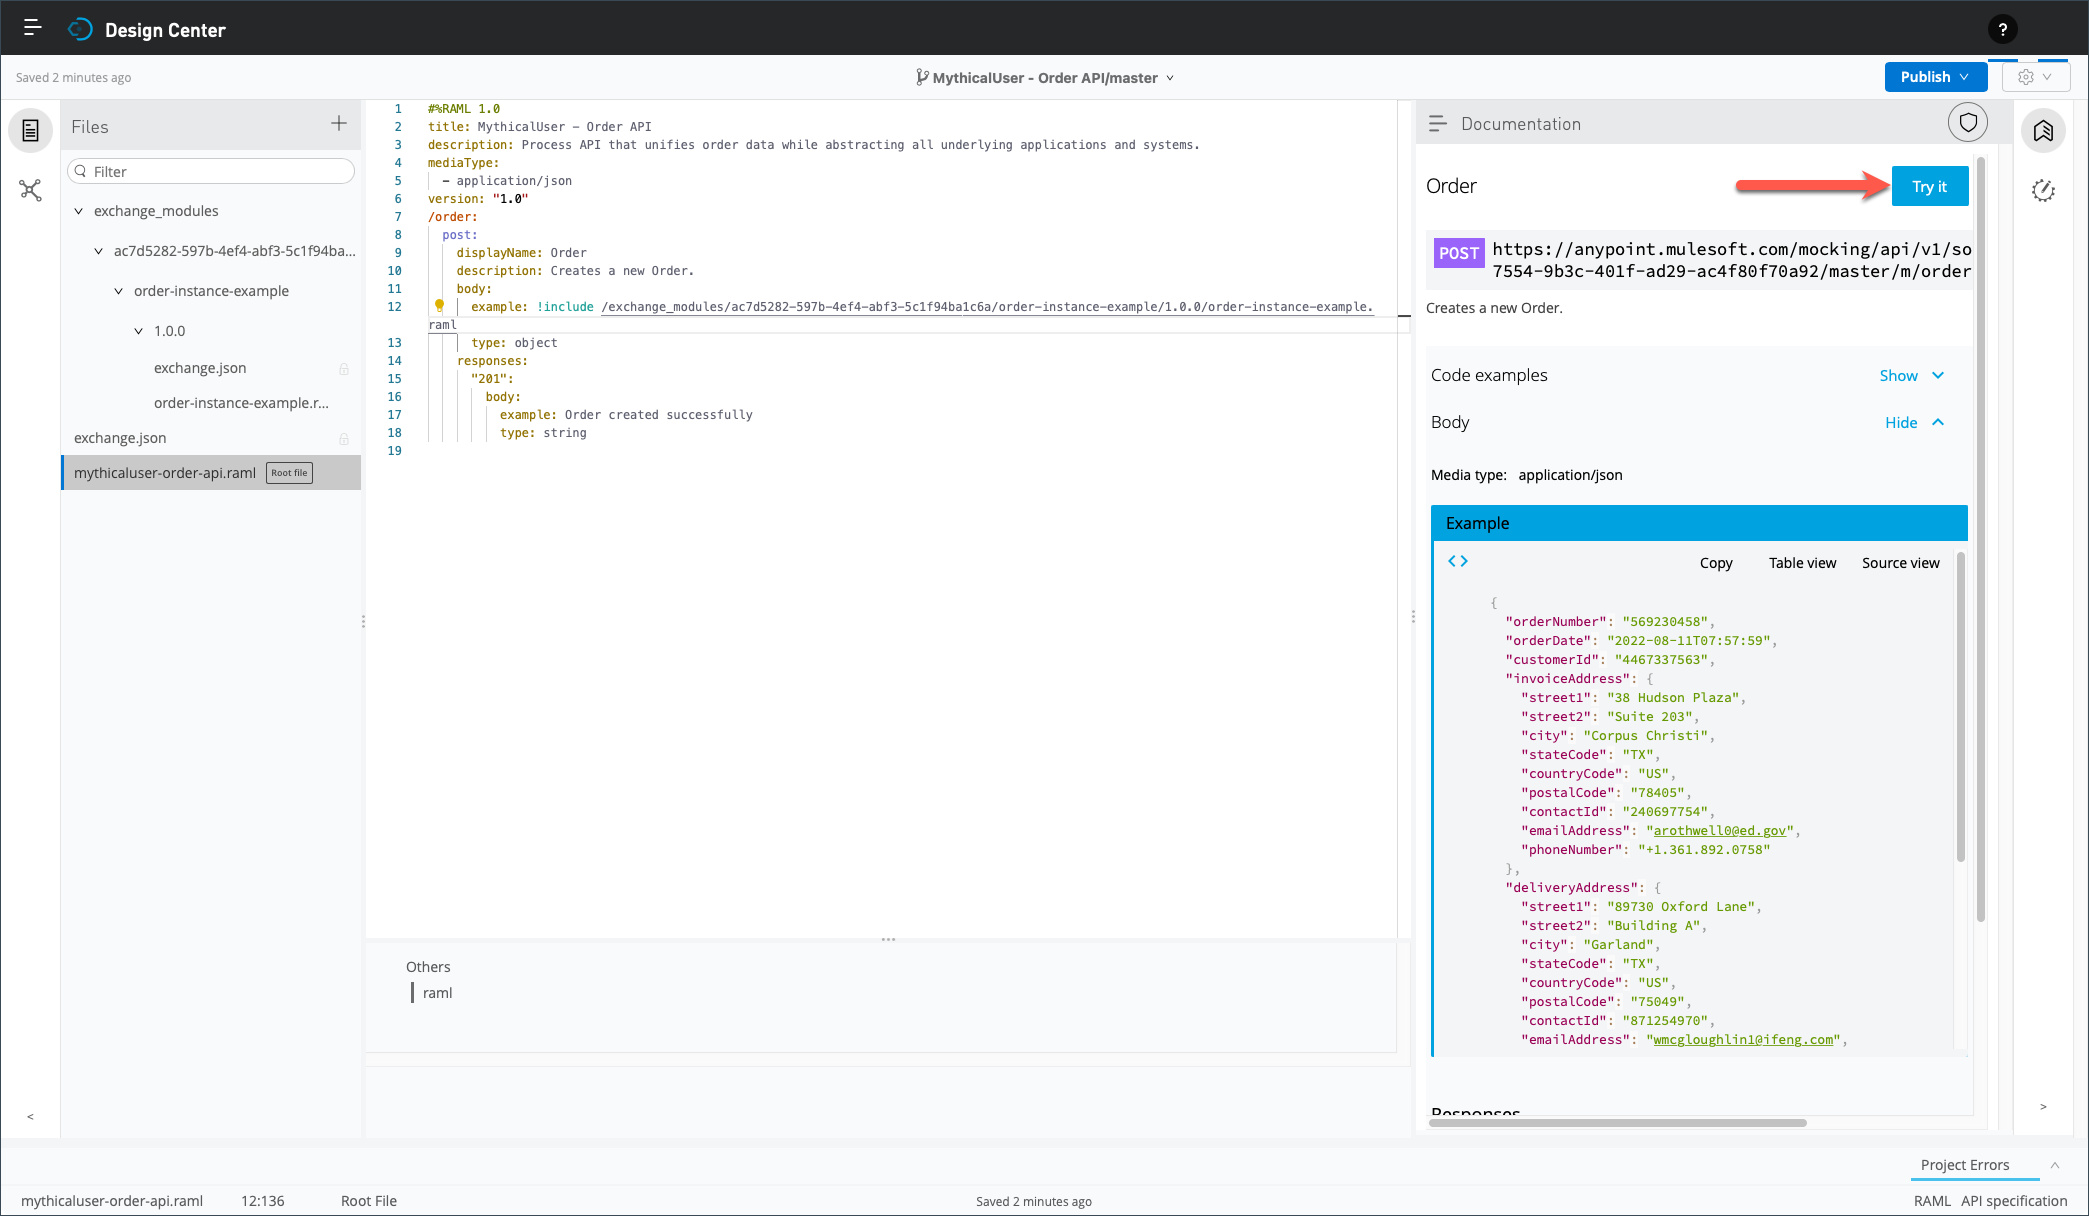The width and height of the screenshot is (2089, 1216).
Task: Collapse the 1.0.0 version folder
Action: coord(138,331)
